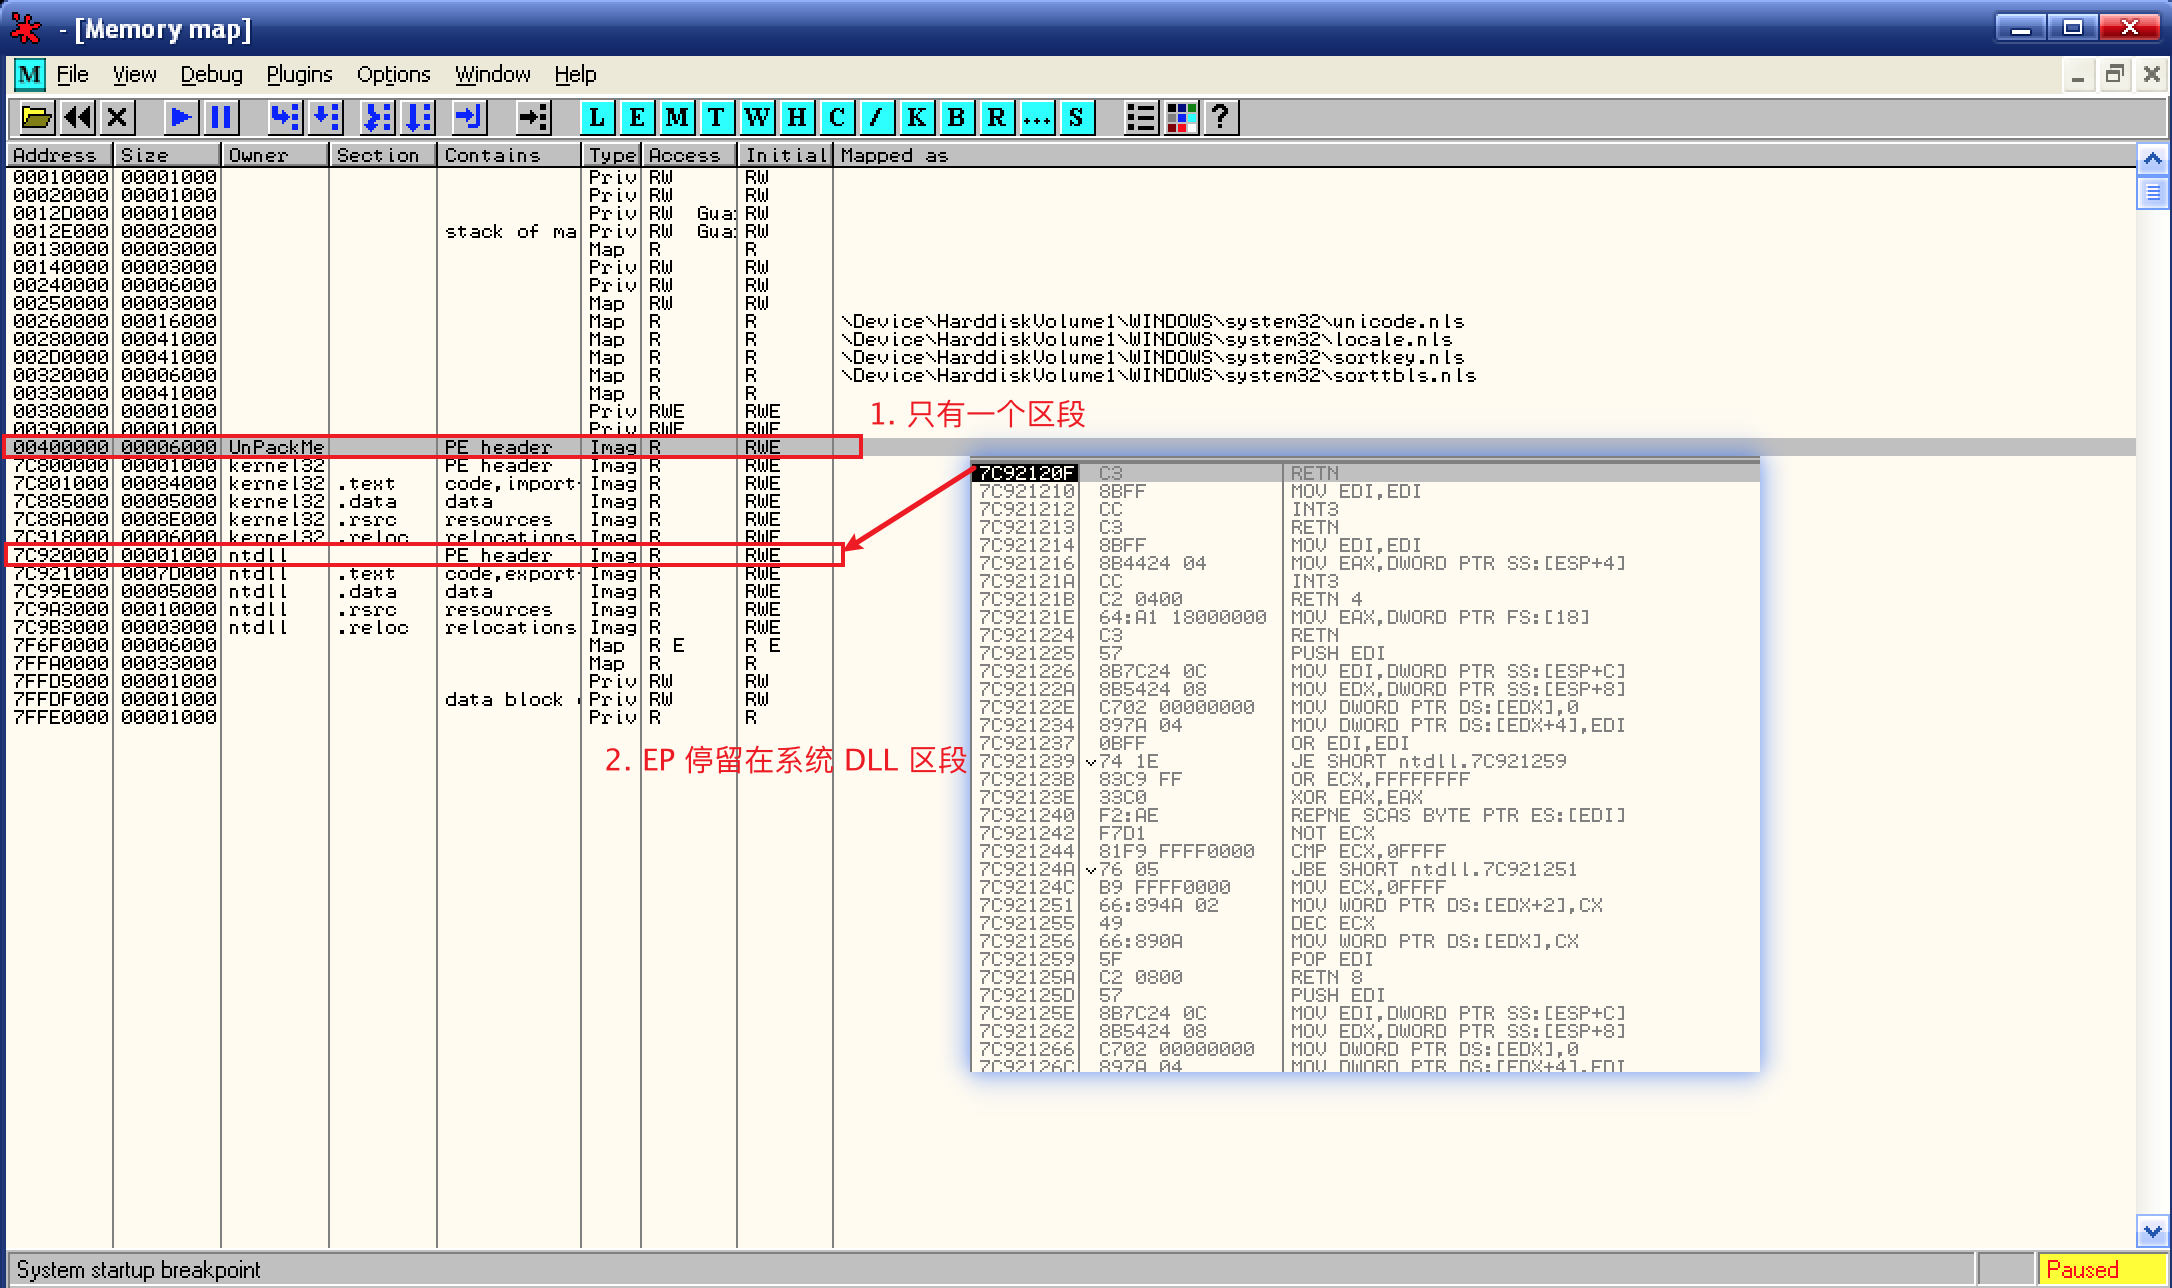
Task: Open the Appearance color grid icon
Action: point(1181,118)
